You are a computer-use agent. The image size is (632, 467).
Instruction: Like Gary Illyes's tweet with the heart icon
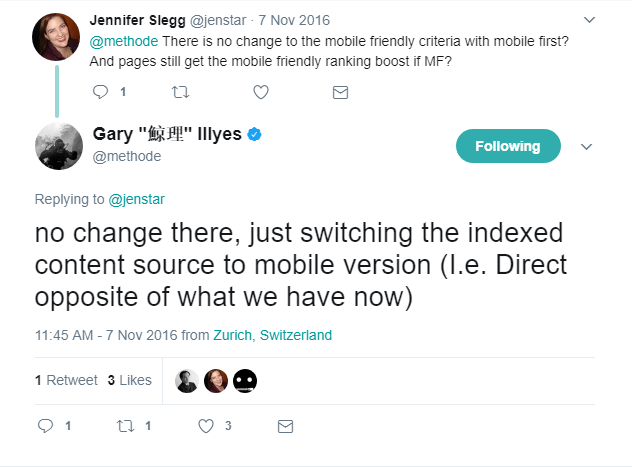click(206, 426)
